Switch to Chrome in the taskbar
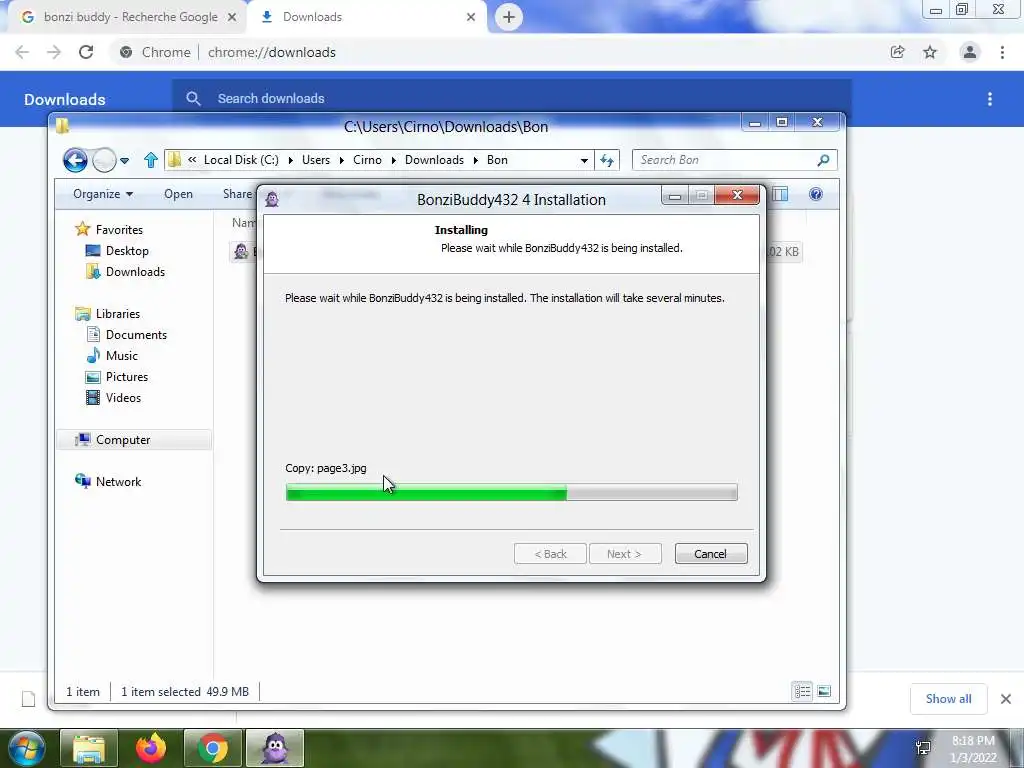Image resolution: width=1024 pixels, height=768 pixels. coord(213,748)
